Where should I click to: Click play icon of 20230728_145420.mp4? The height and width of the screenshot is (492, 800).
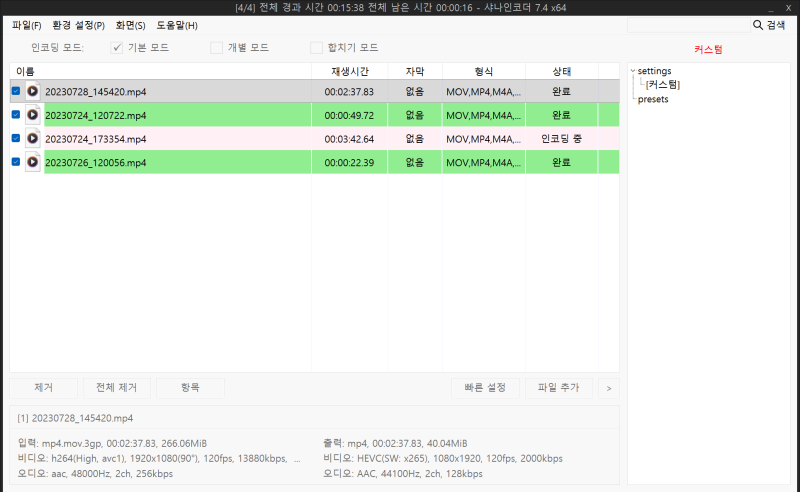pyautogui.click(x=33, y=91)
